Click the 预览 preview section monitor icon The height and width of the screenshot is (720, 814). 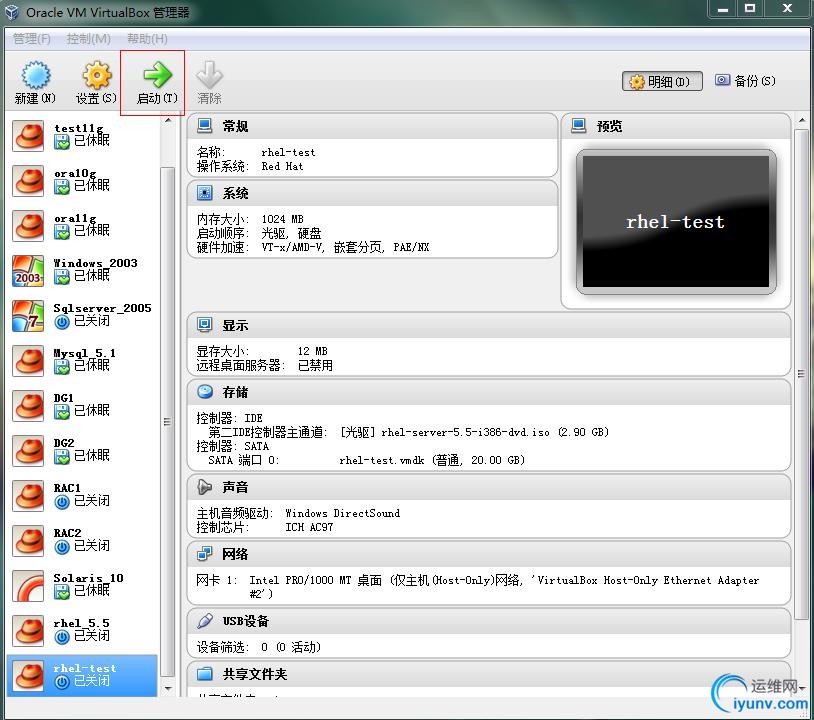[x=578, y=126]
